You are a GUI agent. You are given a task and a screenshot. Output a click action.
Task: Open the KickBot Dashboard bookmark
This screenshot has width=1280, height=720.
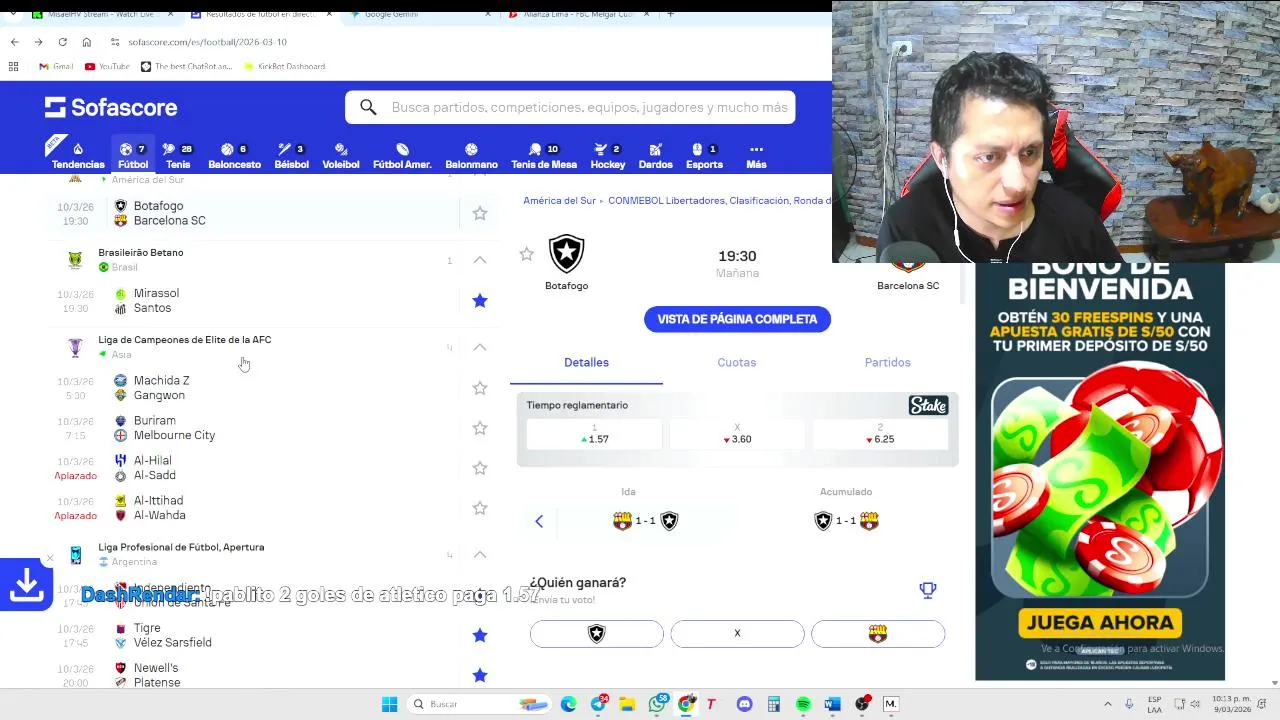click(x=284, y=66)
